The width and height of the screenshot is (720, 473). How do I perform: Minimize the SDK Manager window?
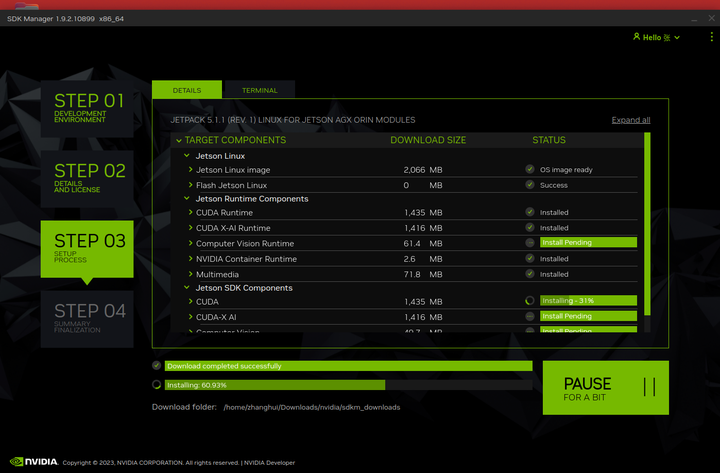coord(694,19)
